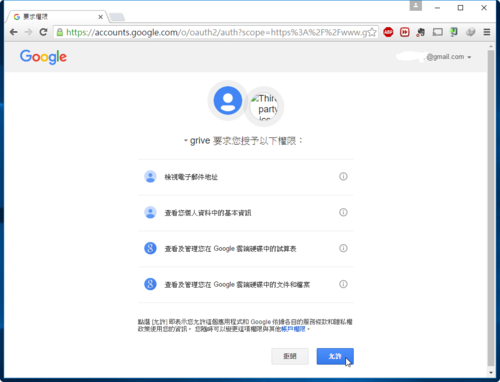Show info for email address permission
Screen dimensions: 500x382
(x=343, y=176)
